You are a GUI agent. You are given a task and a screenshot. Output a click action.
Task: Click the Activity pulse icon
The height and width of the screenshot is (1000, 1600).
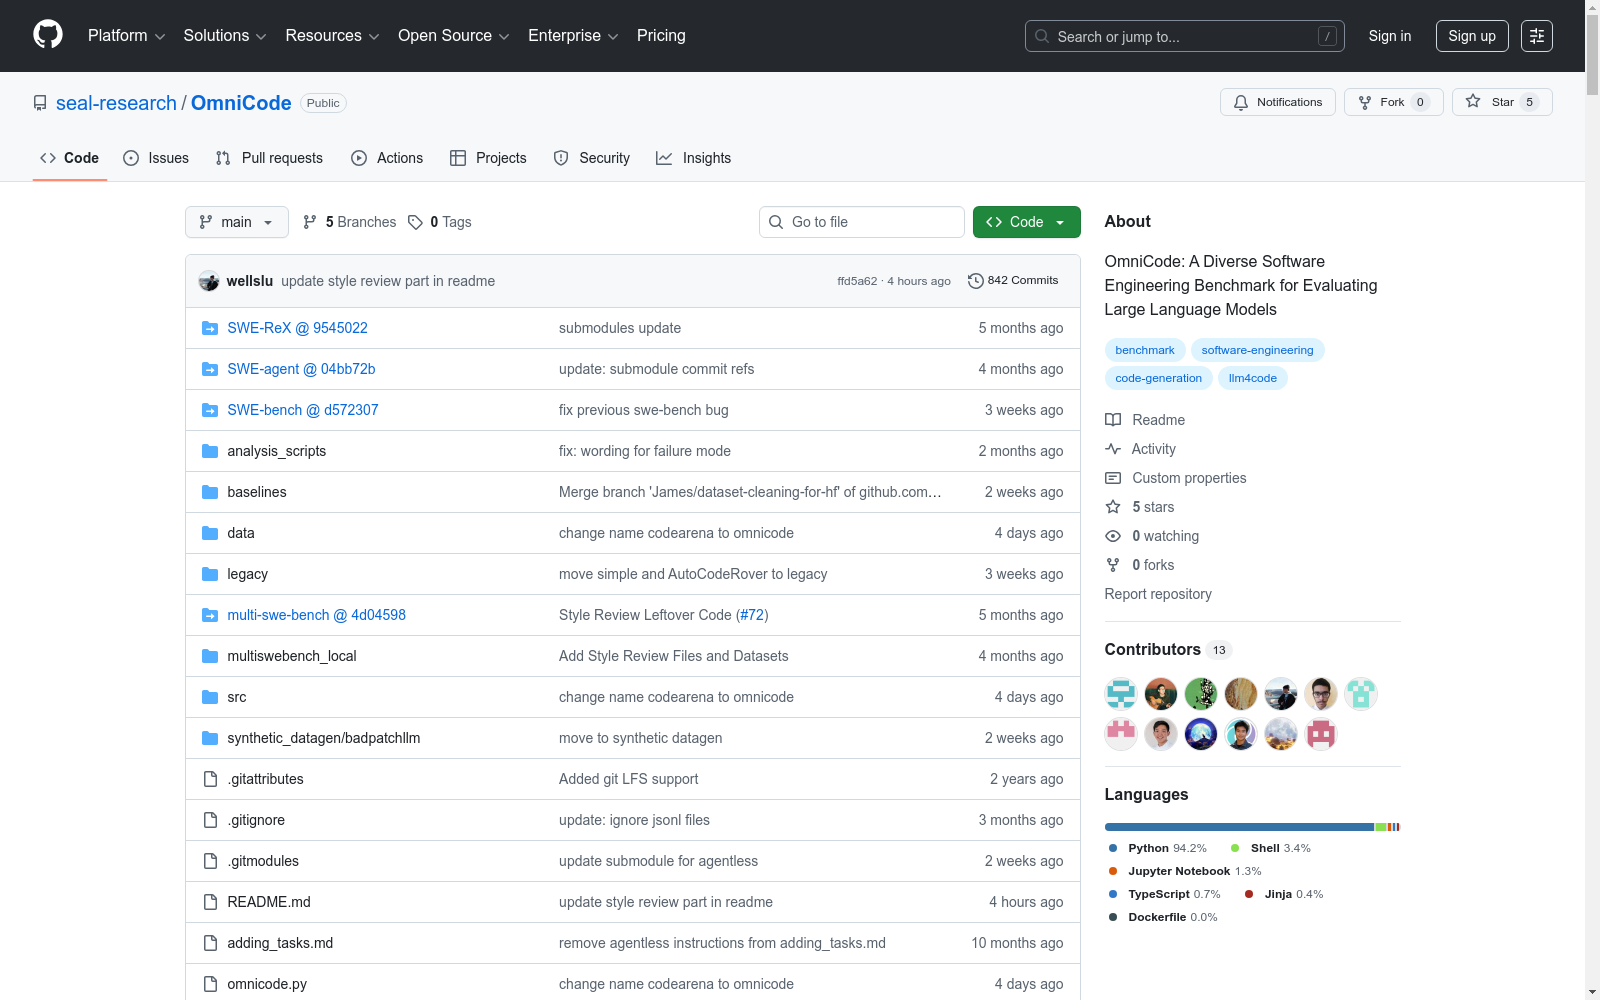(x=1113, y=449)
